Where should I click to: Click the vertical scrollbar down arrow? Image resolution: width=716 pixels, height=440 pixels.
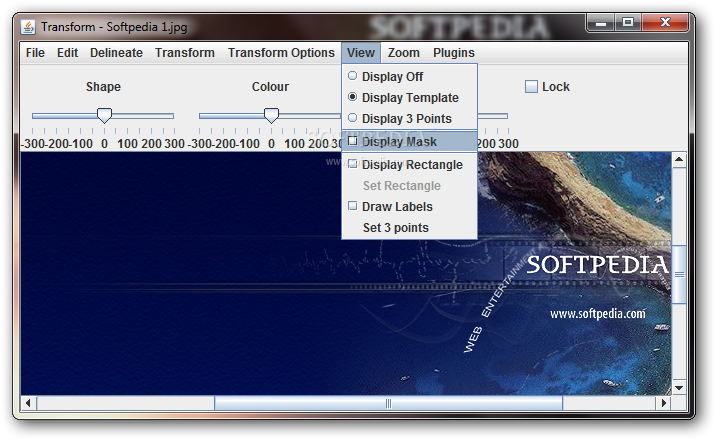679,388
